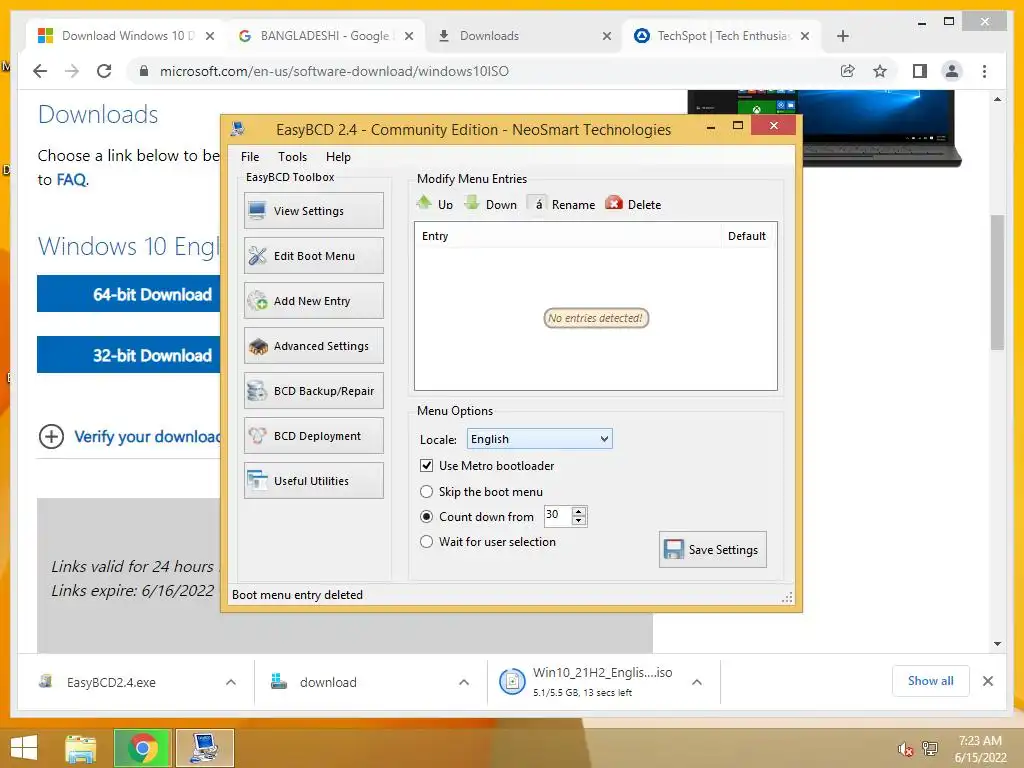The height and width of the screenshot is (768, 1024).
Task: Decrease countdown with spinner down arrow
Action: (579, 520)
